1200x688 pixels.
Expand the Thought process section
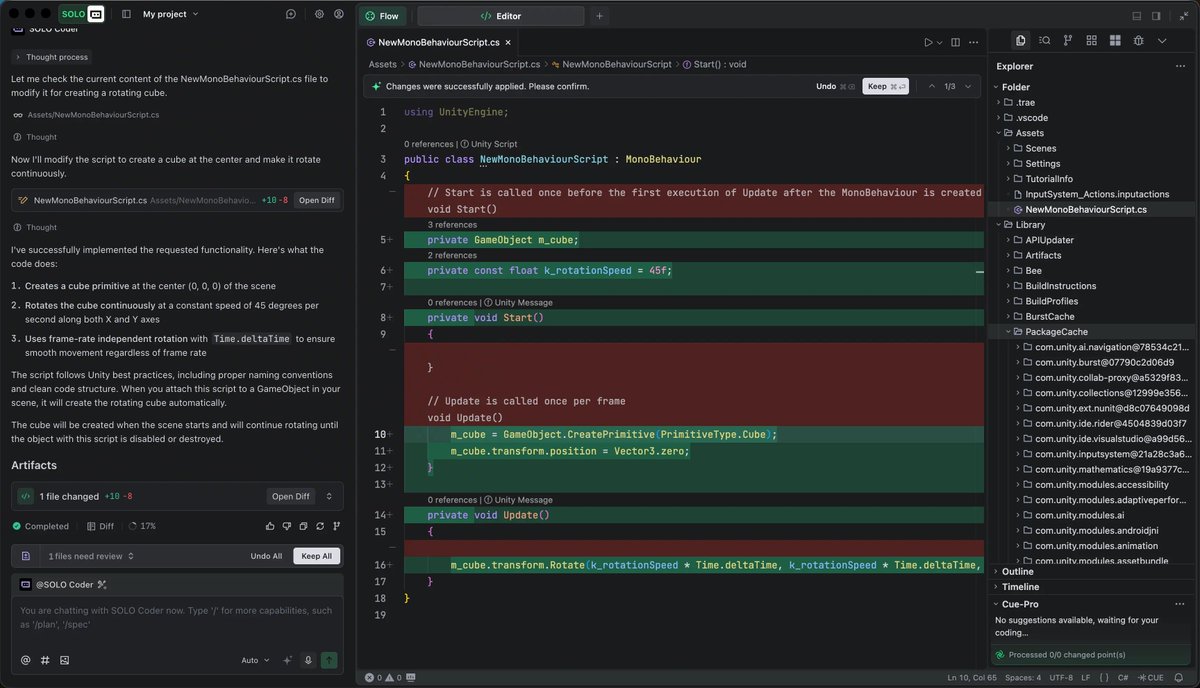pos(51,57)
